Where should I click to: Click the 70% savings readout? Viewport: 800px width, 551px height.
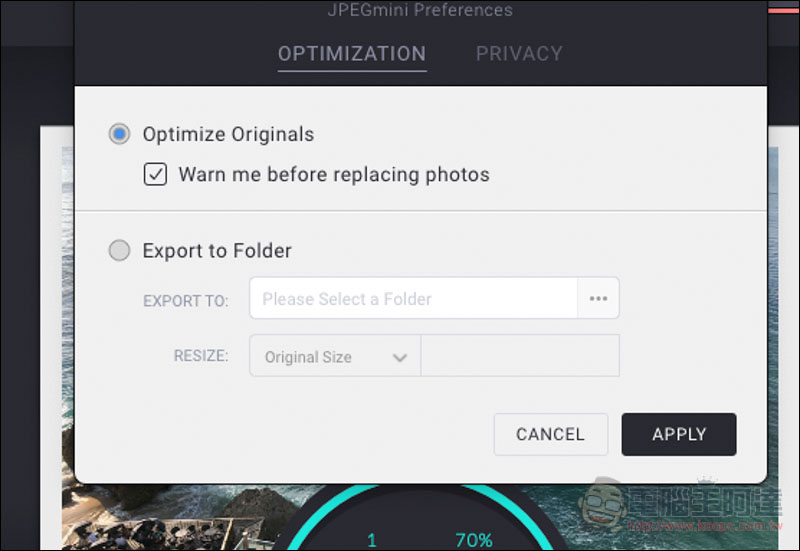point(474,540)
